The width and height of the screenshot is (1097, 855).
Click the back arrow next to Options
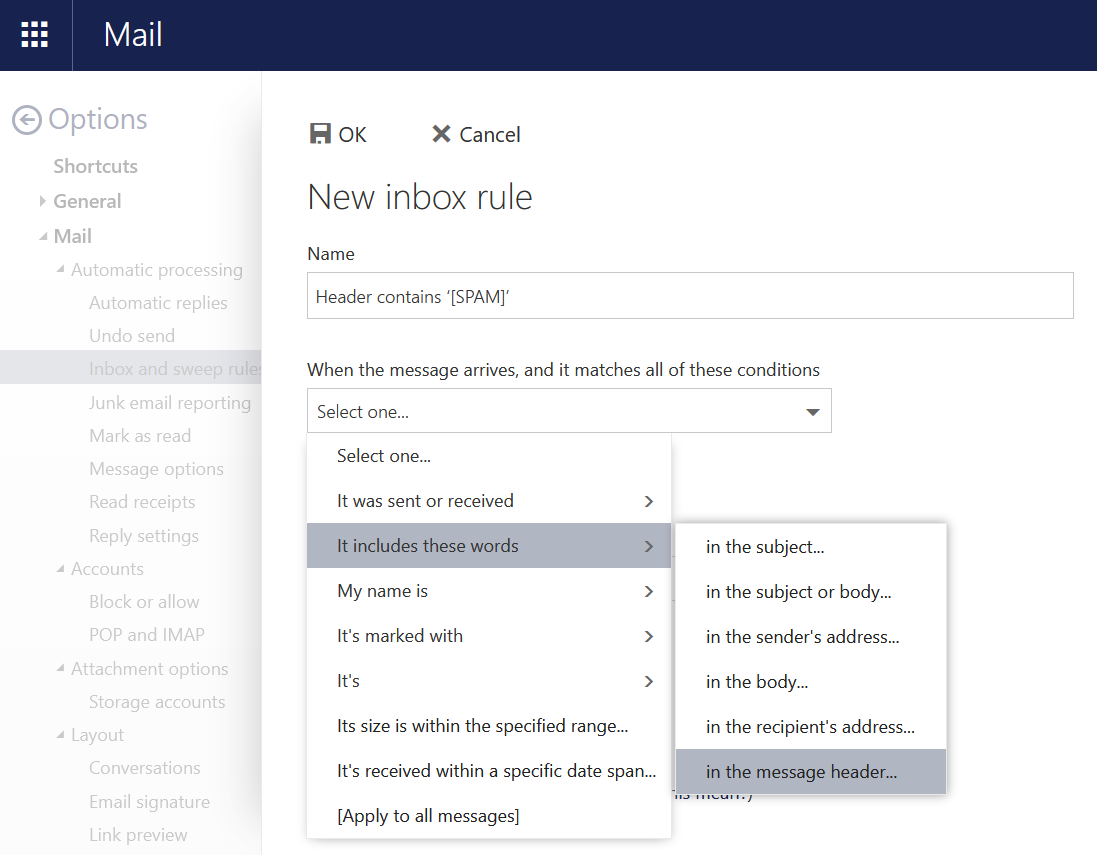click(27, 120)
